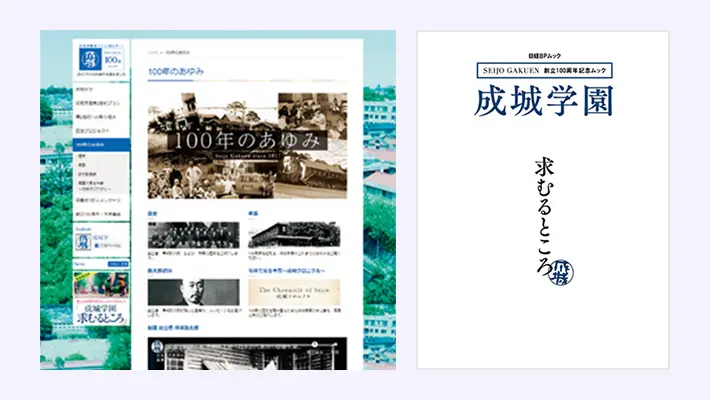Click the SEIJO GAKUEN boxed label on cover
The image size is (710, 400).
[x=543, y=70]
